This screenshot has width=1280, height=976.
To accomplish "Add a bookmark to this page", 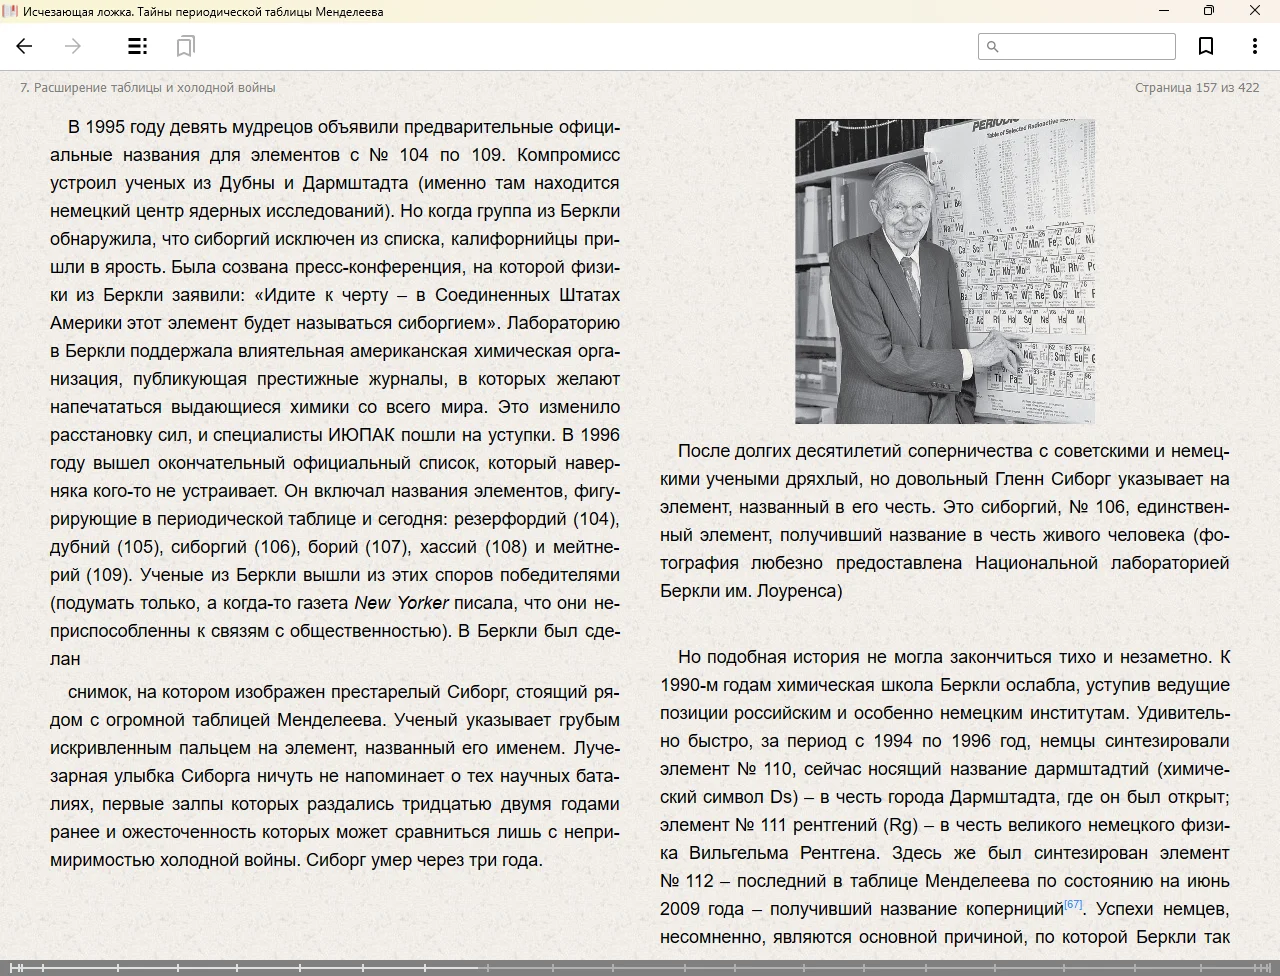I will pos(1206,46).
